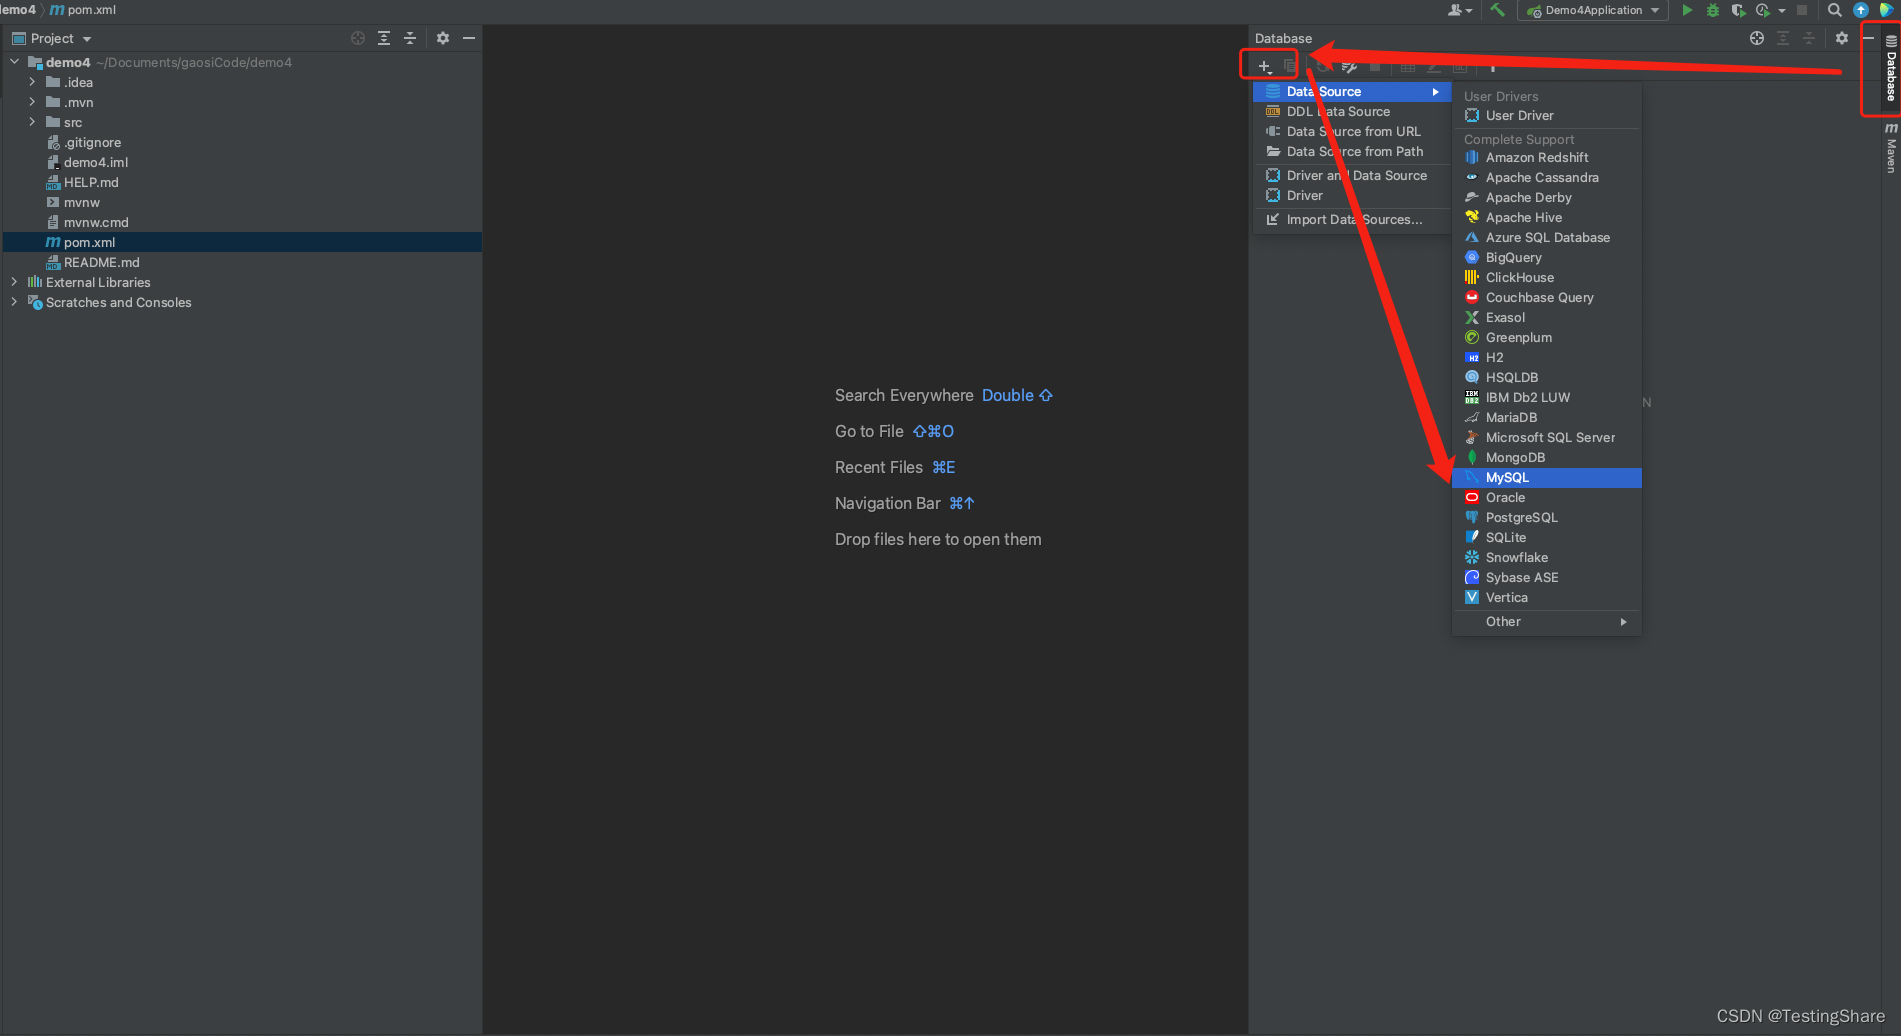Open Data Source Properties wrench icon
1901x1036 pixels.
point(1349,67)
